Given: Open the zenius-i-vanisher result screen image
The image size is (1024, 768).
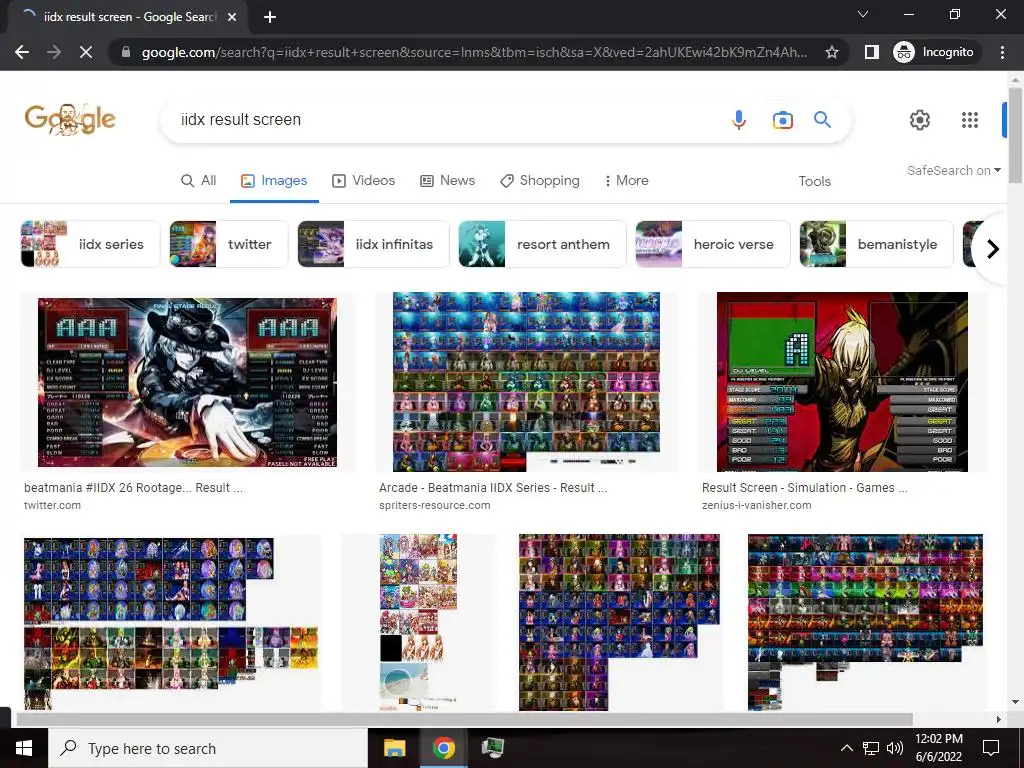Looking at the screenshot, I should (842, 382).
